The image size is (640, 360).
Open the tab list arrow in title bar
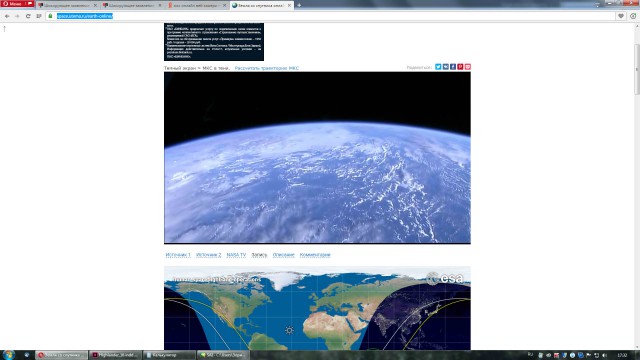pos(597,5)
